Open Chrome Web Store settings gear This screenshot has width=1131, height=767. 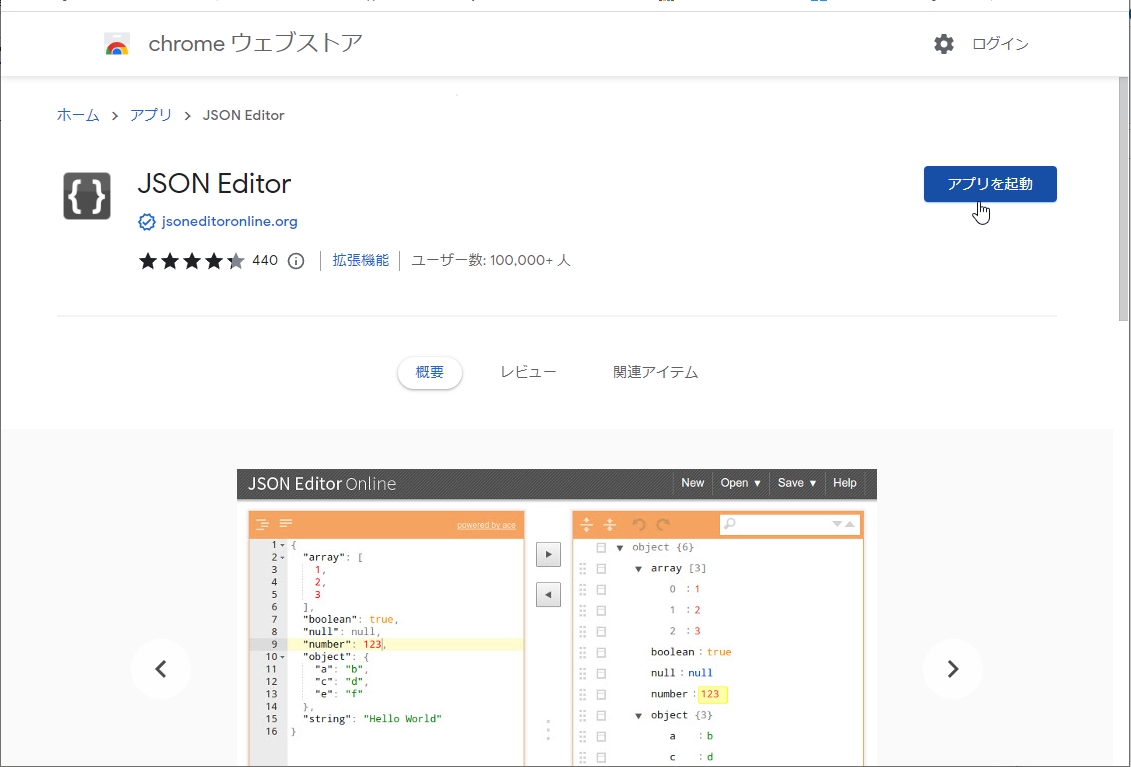(x=943, y=44)
